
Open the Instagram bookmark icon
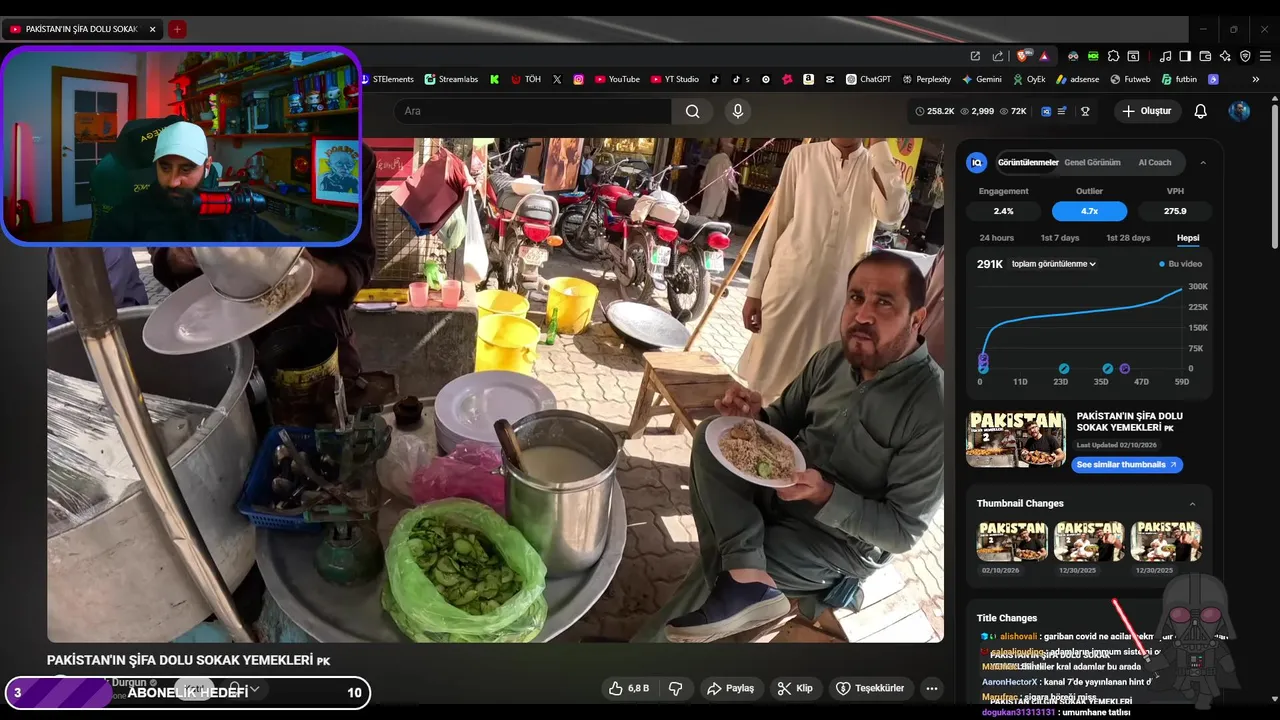(578, 79)
